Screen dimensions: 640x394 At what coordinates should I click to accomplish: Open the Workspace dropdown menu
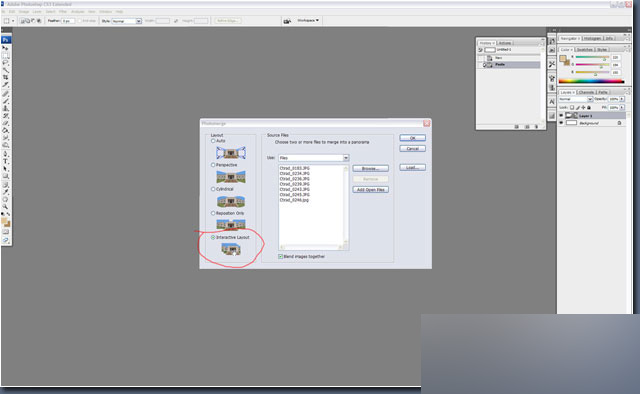[x=308, y=20]
